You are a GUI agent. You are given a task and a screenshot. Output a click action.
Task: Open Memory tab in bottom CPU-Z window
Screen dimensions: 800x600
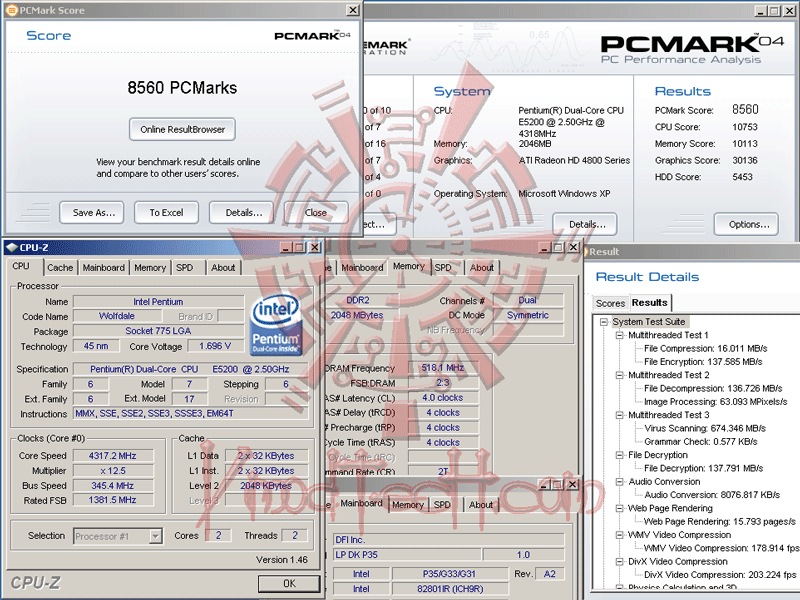(408, 505)
